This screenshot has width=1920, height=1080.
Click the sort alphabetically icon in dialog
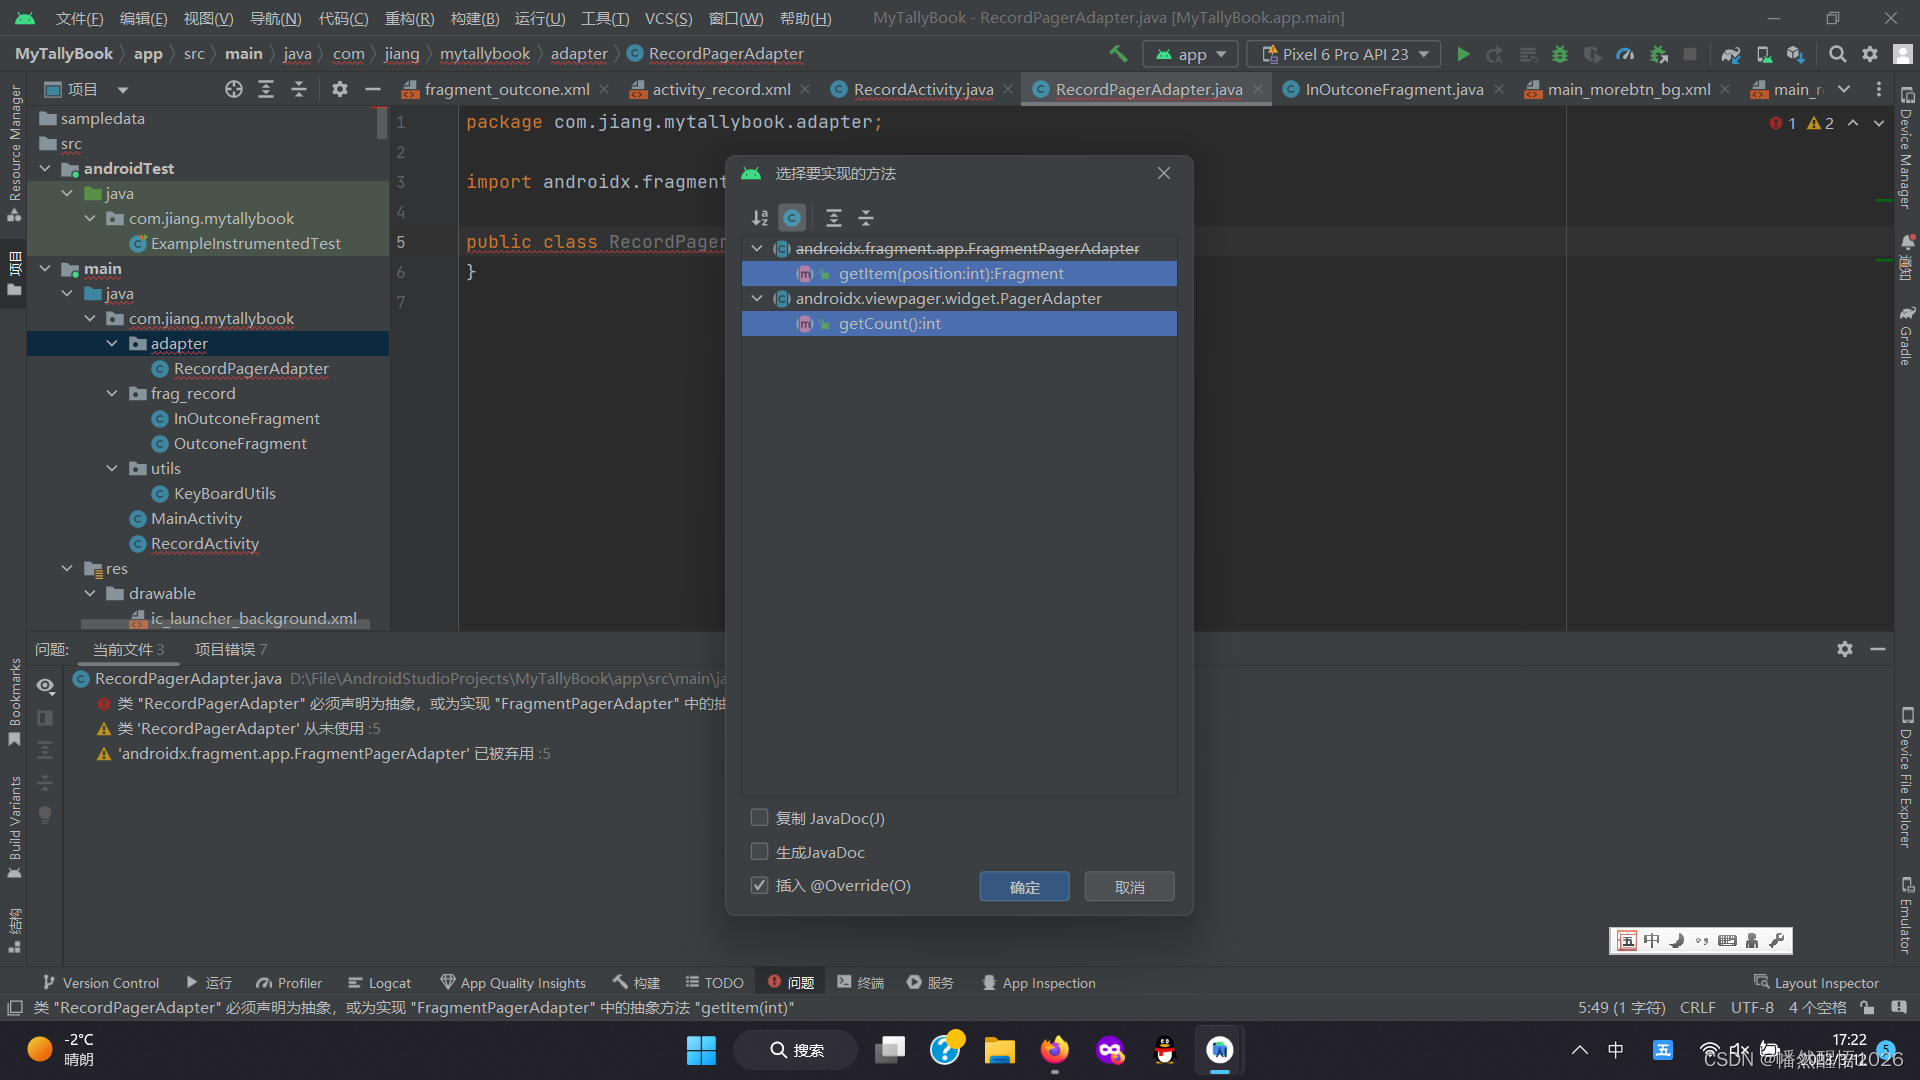pos(760,218)
